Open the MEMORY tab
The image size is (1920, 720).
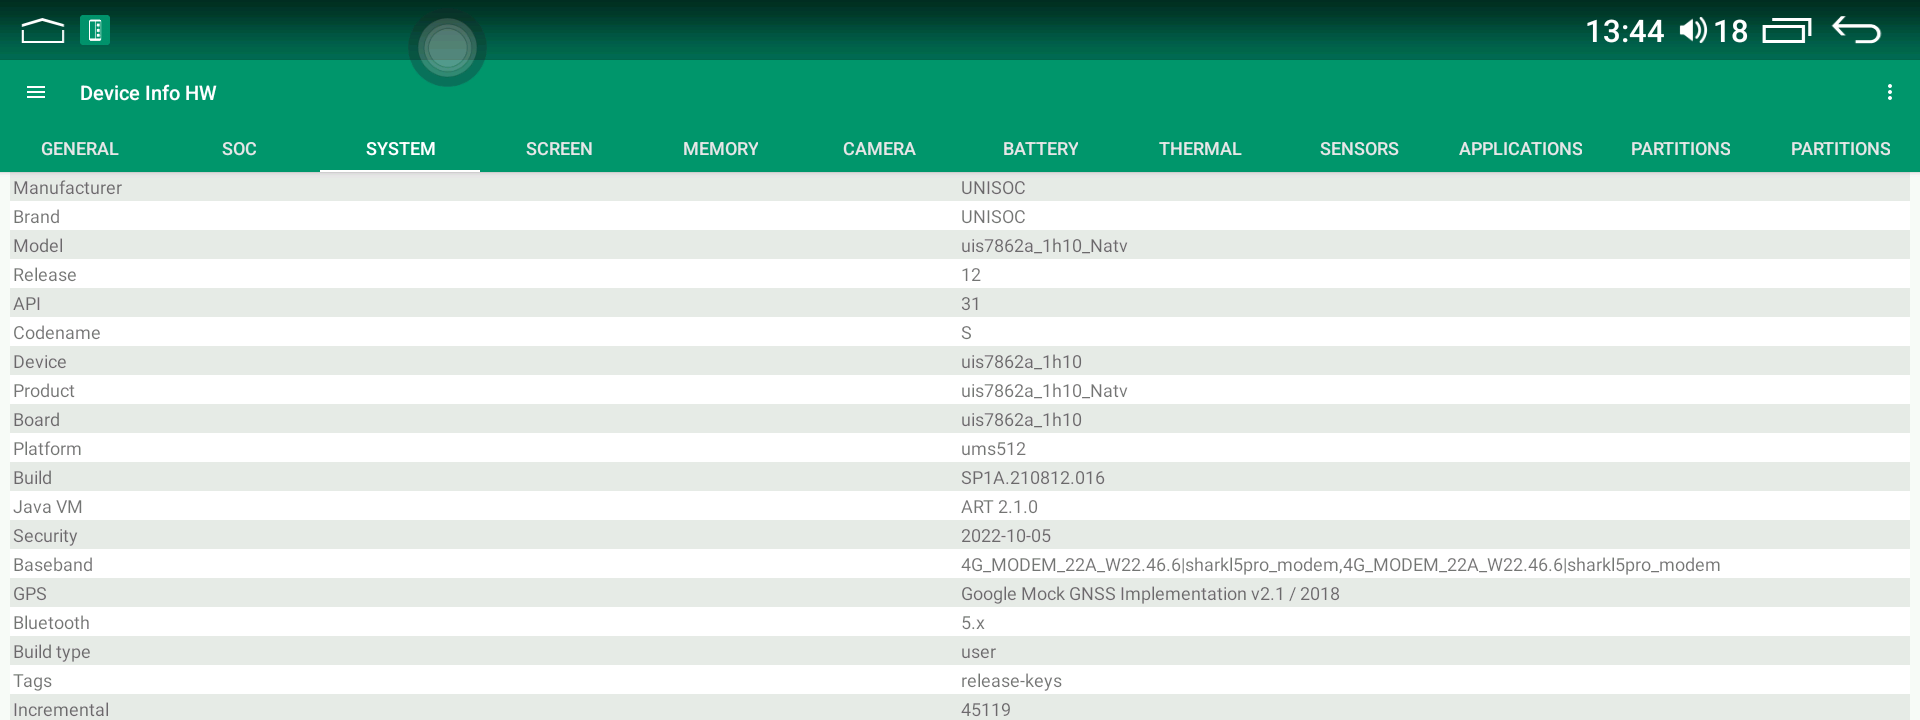click(720, 149)
